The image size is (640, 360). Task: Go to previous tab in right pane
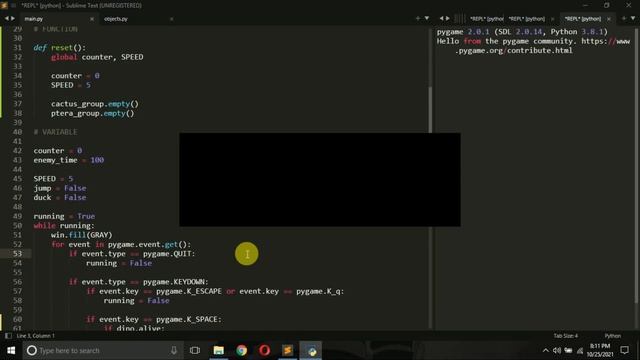[441, 18]
